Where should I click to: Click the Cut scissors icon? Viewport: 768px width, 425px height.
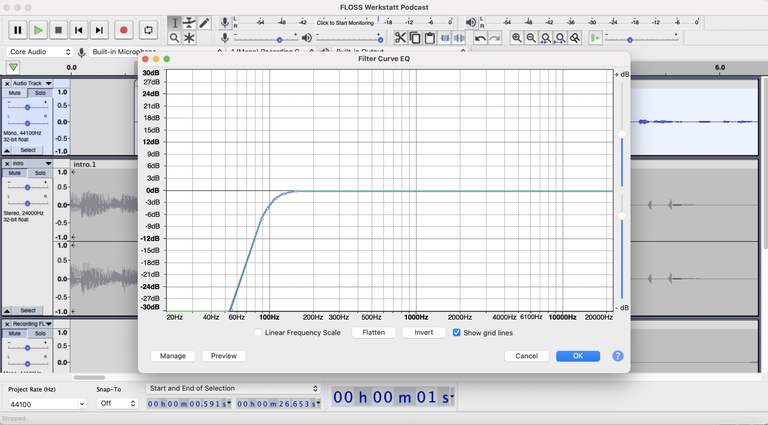(400, 38)
